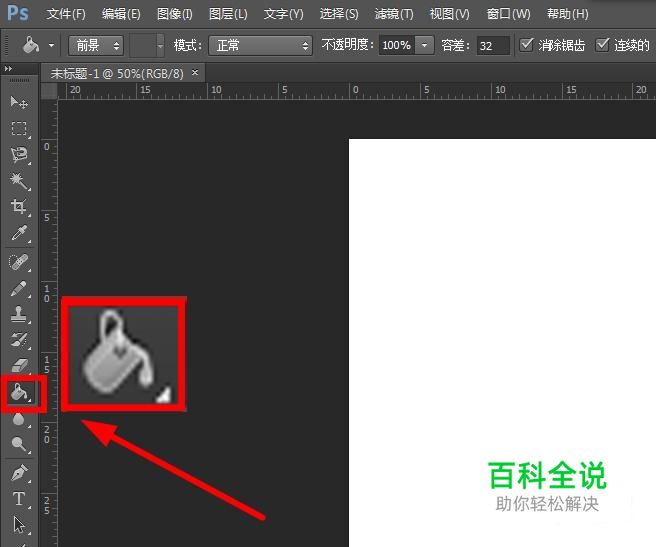The image size is (656, 547).
Task: Click the Ps application logo
Action: click(x=18, y=13)
